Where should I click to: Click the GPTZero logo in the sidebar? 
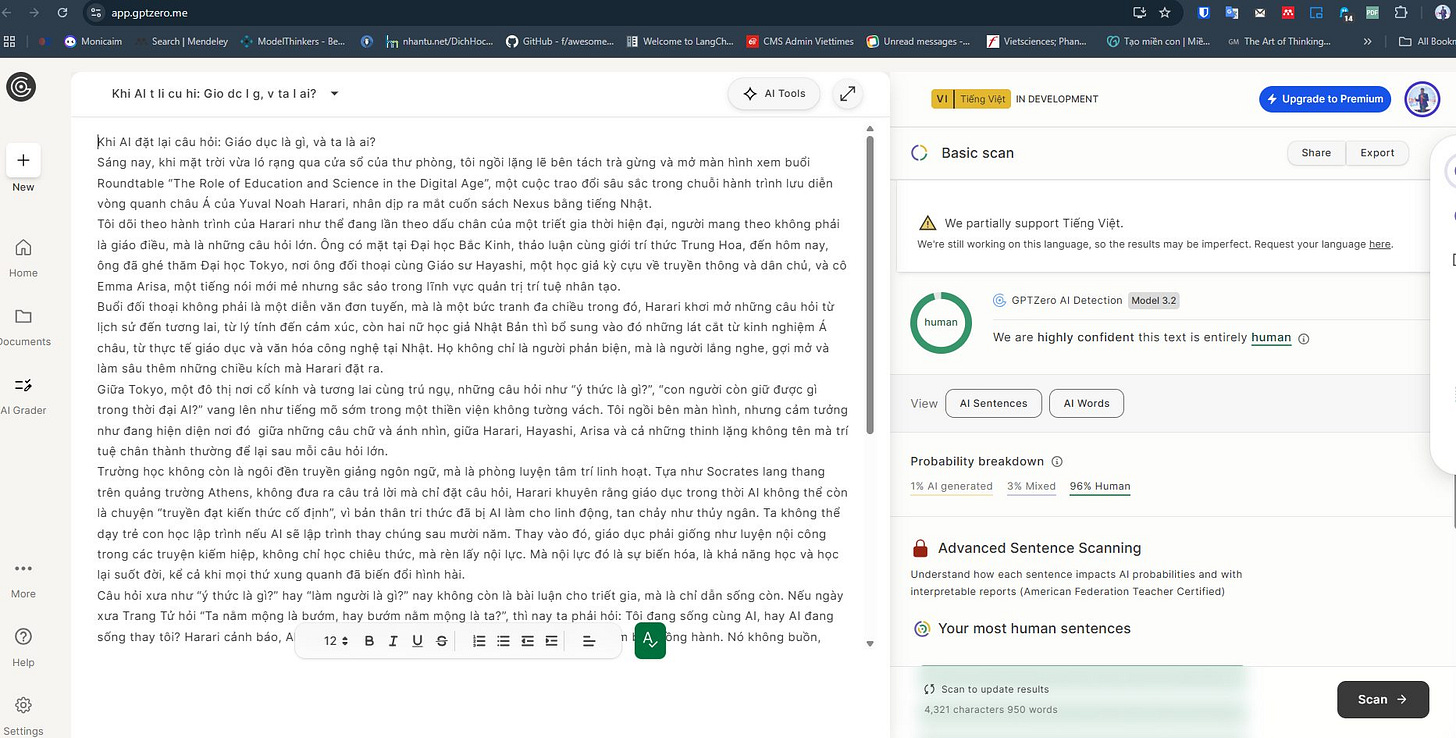[x=21, y=87]
